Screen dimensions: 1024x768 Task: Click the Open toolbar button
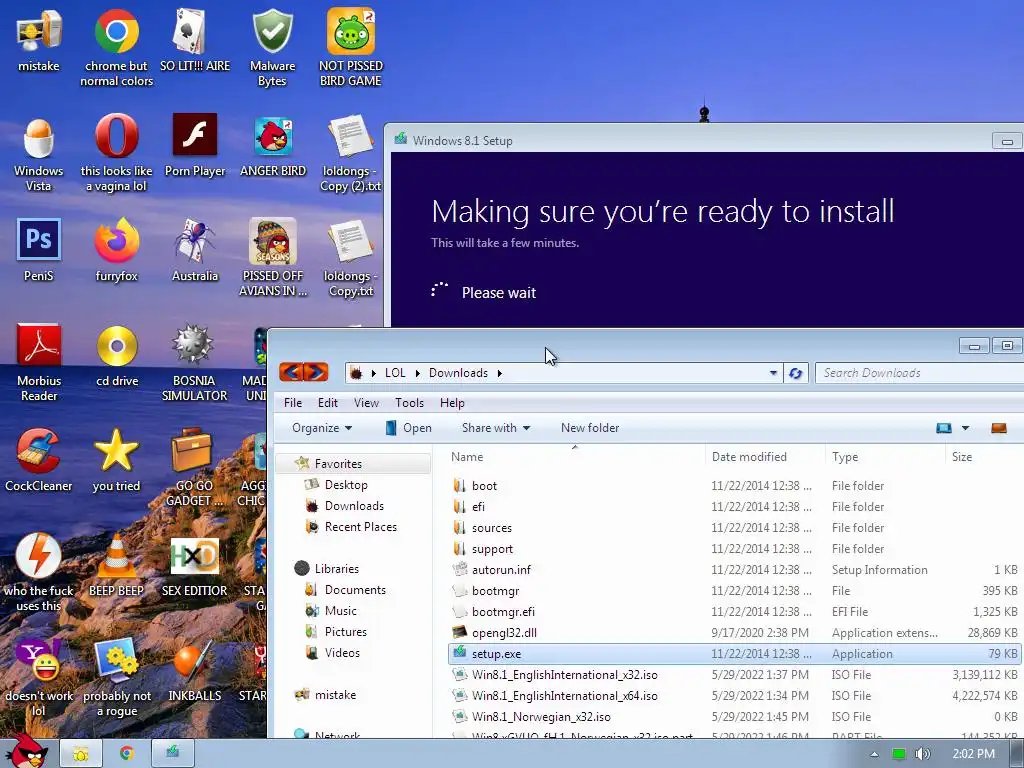(x=409, y=428)
